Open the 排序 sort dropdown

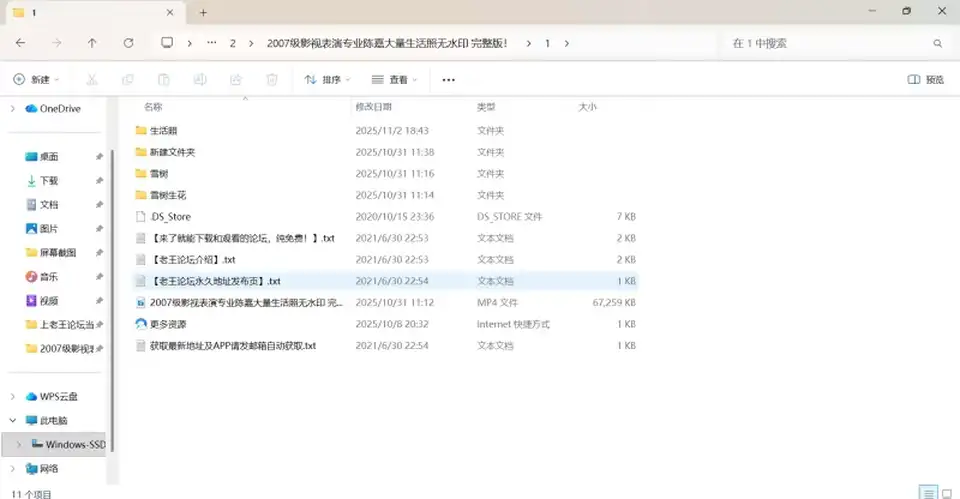[x=328, y=80]
